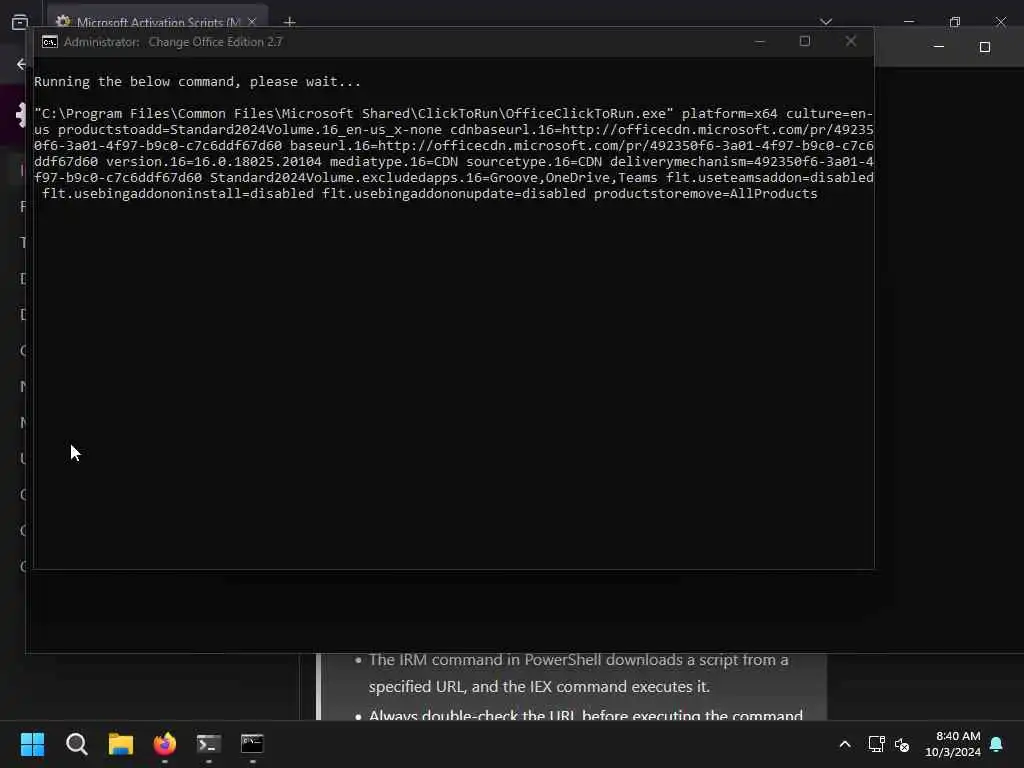Open notification bell in tray

coord(996,744)
